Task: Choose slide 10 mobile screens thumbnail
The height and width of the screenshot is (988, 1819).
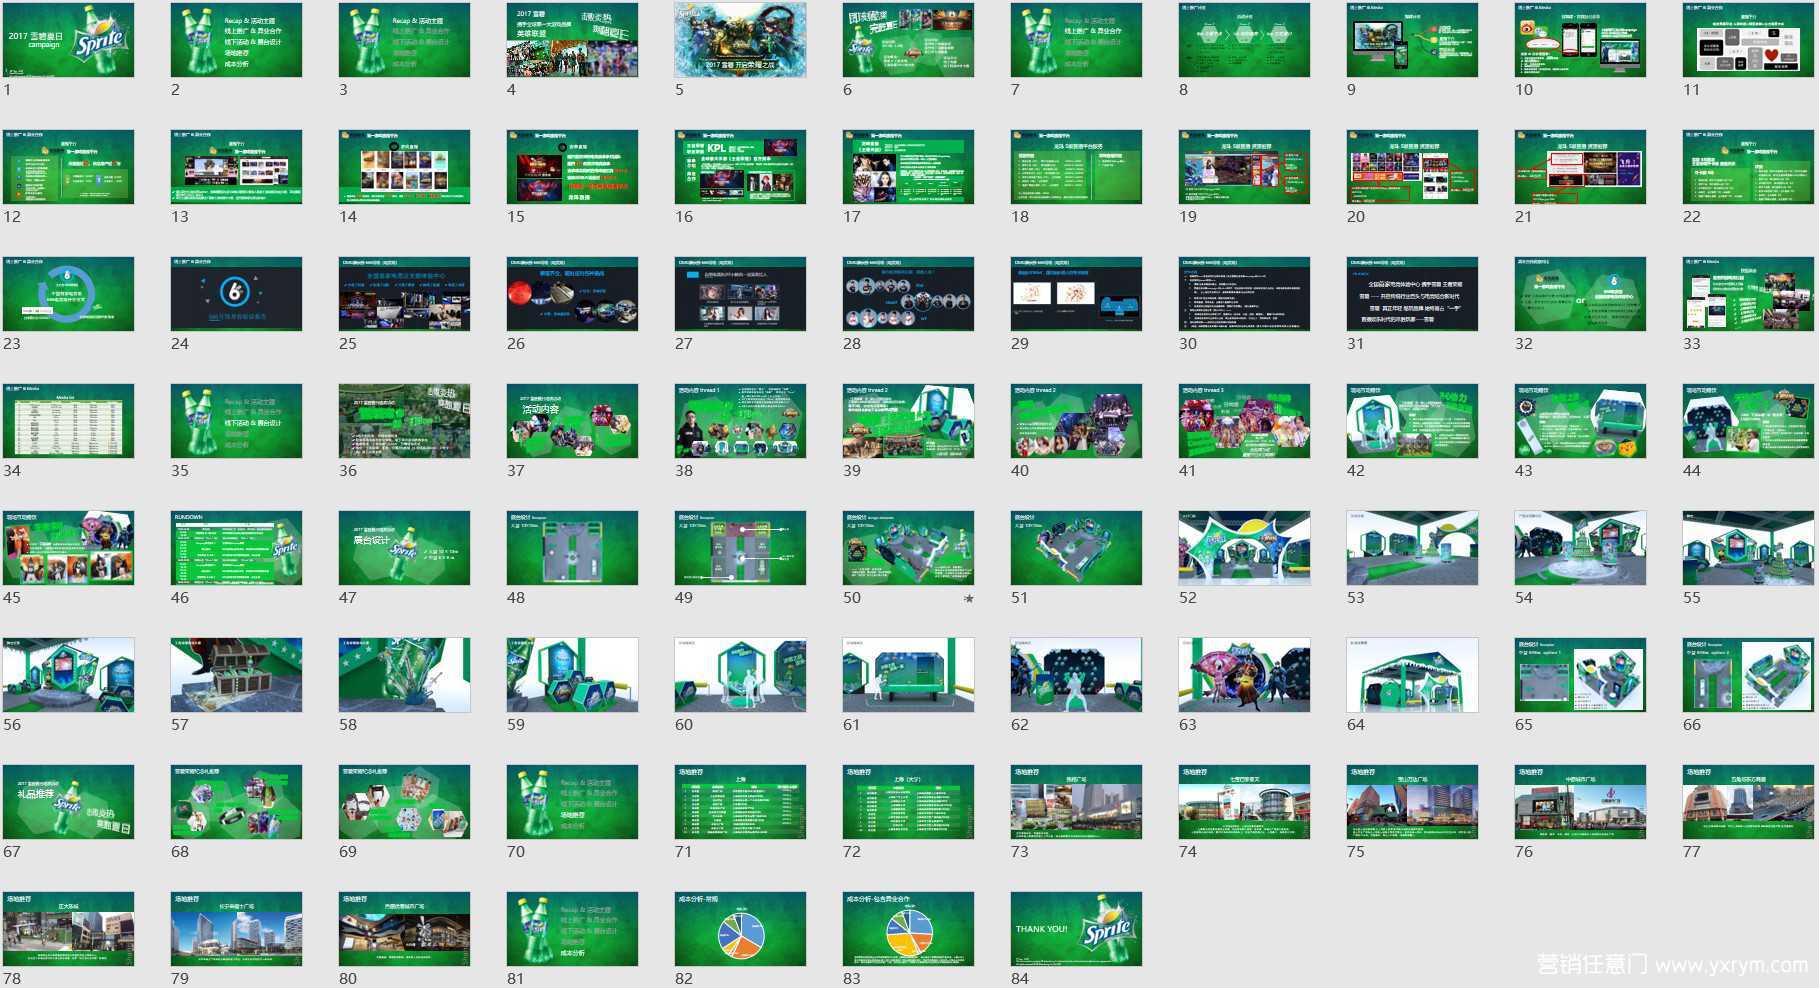Action: tap(1580, 40)
